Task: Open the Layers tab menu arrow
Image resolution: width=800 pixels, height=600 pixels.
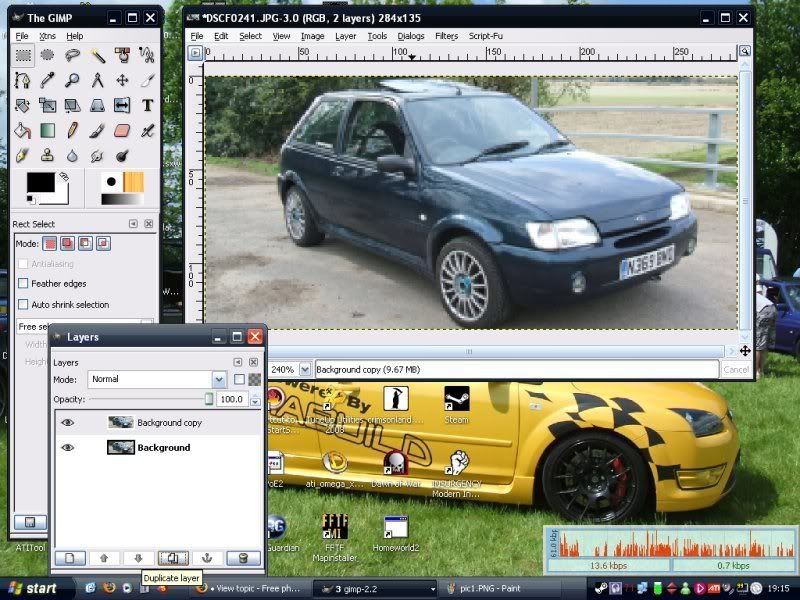Action: pos(238,362)
